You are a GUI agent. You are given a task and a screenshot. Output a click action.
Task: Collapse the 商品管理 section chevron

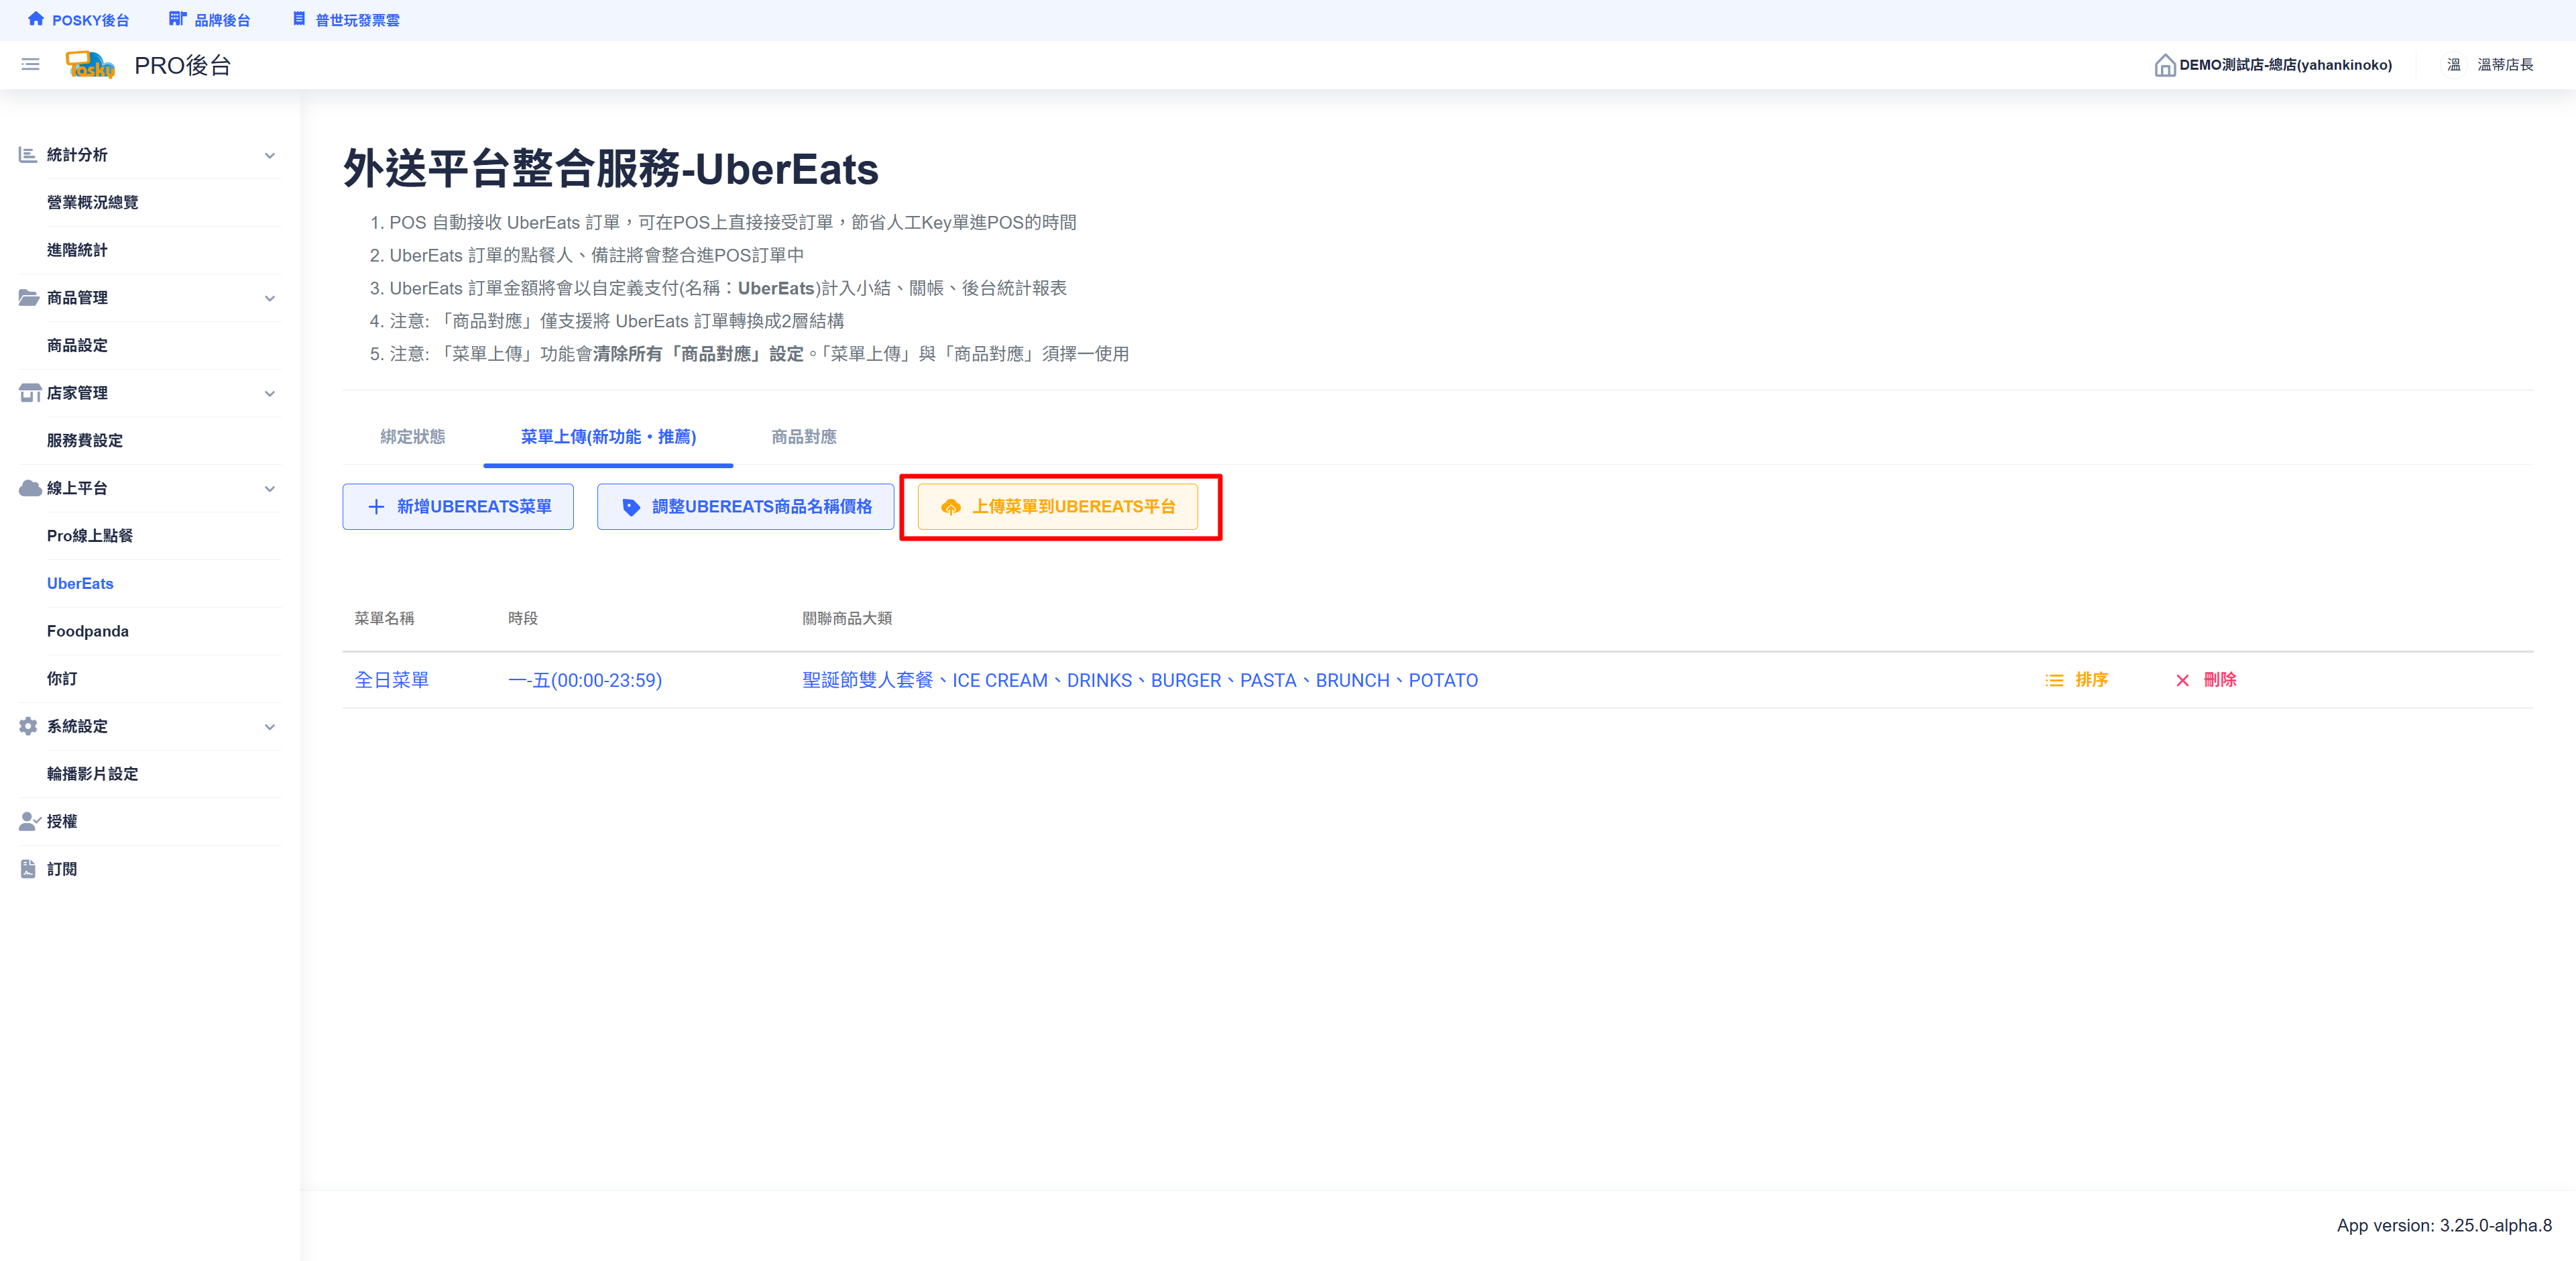269,298
